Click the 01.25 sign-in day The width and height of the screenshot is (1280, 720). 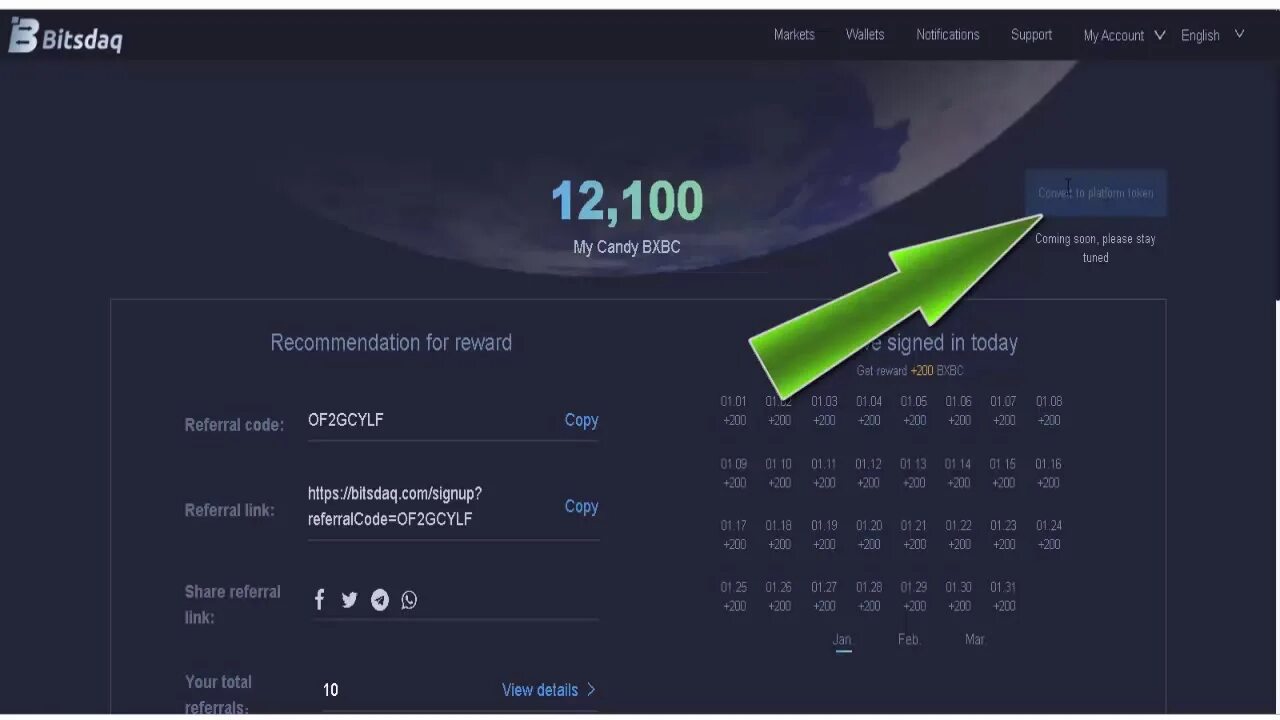[734, 597]
